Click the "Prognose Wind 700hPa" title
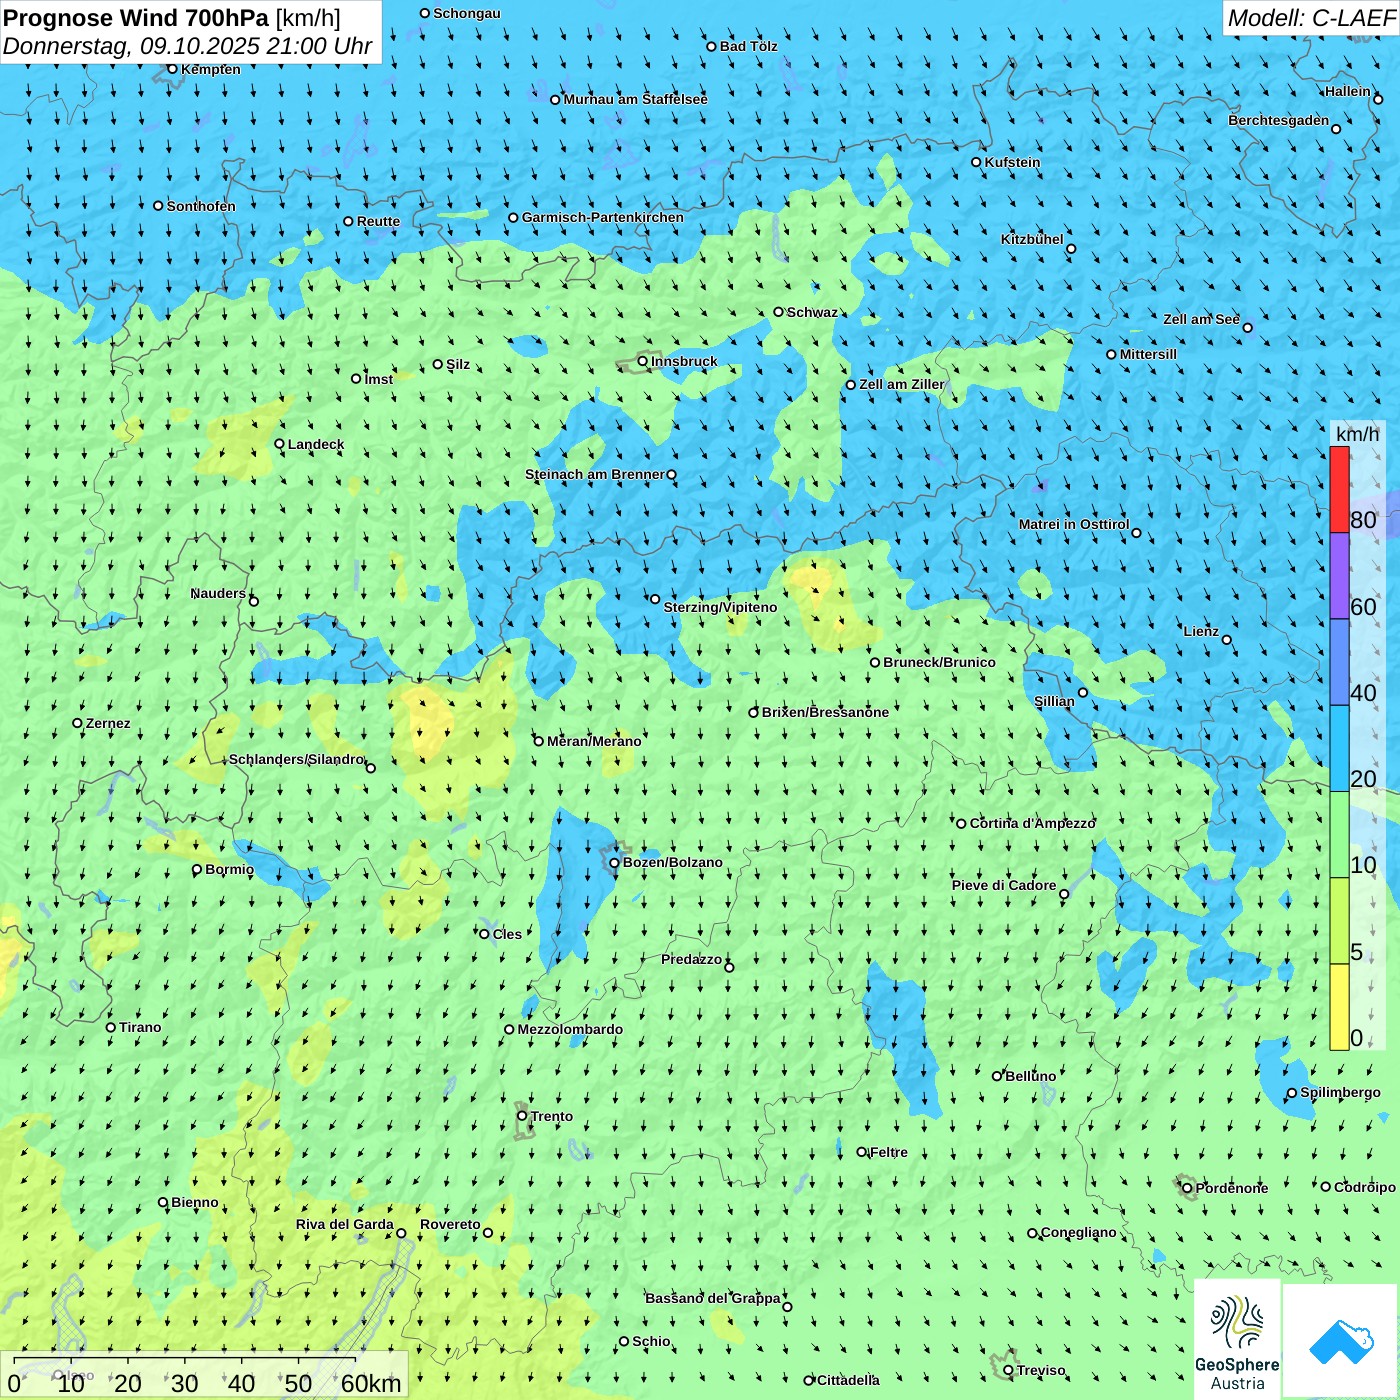The width and height of the screenshot is (1400, 1400). coord(136,18)
